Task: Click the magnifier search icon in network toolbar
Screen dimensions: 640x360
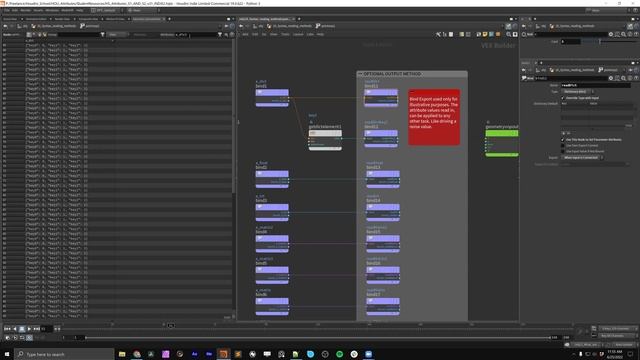Action: click(x=509, y=35)
